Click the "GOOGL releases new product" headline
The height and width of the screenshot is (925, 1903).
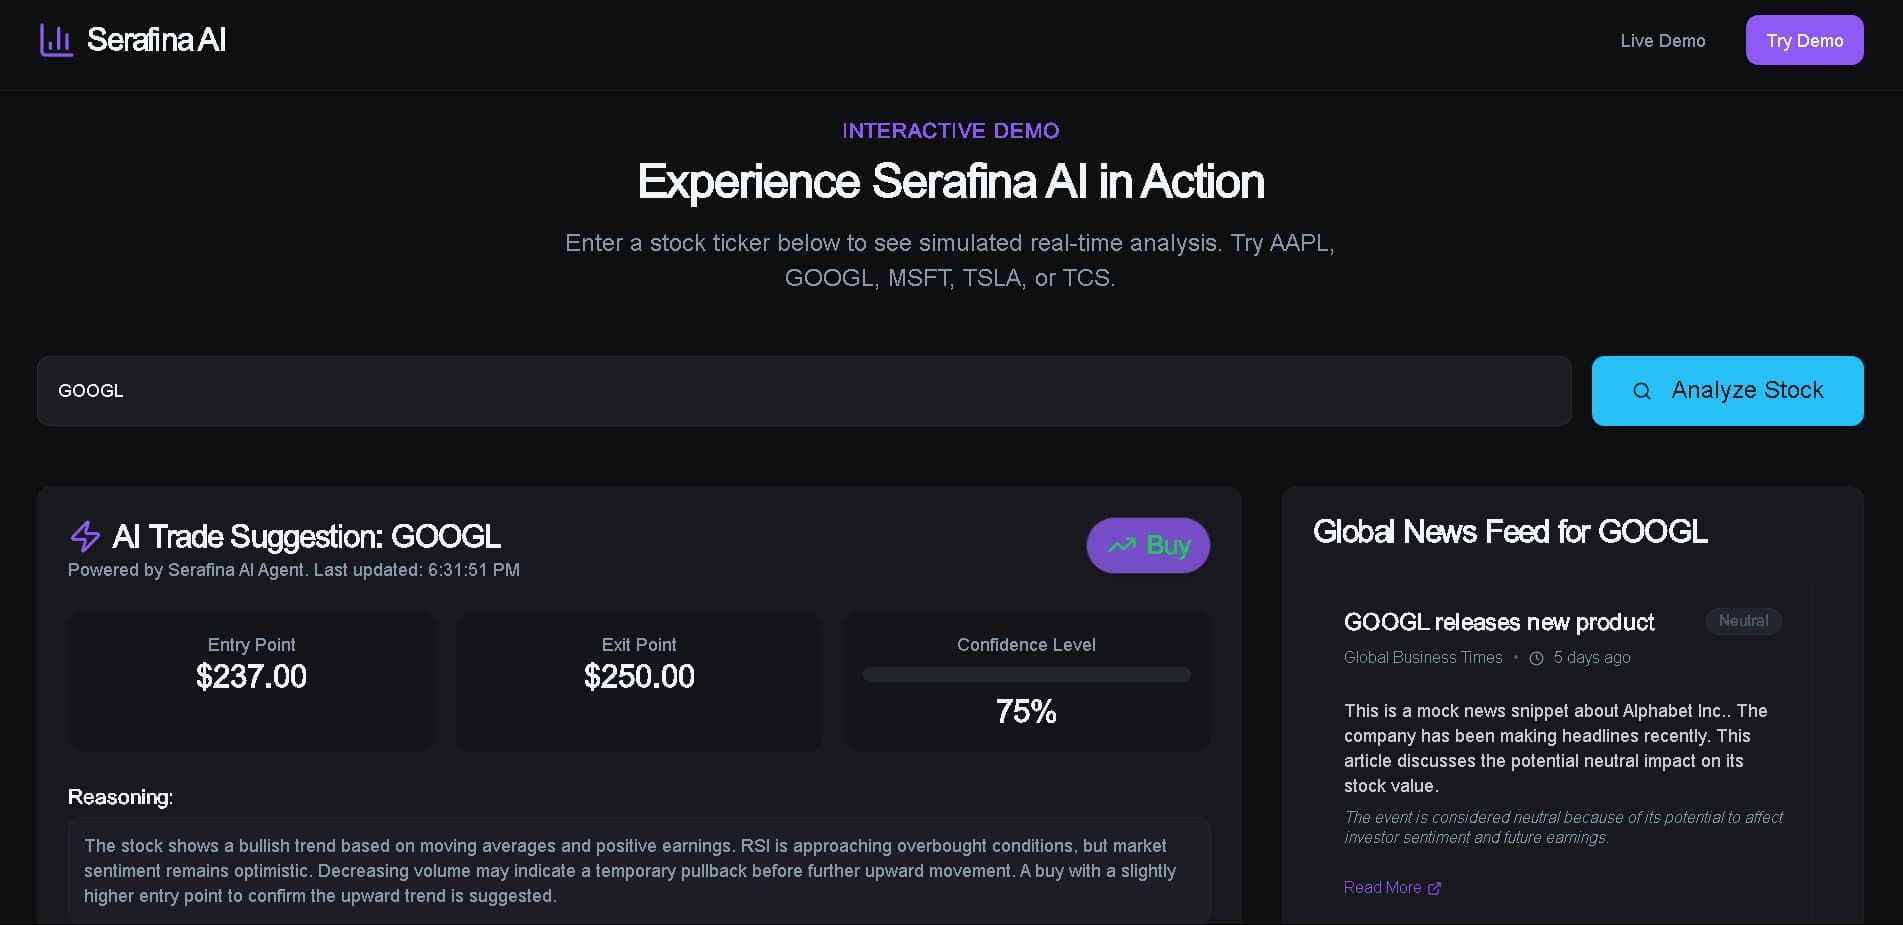1498,622
